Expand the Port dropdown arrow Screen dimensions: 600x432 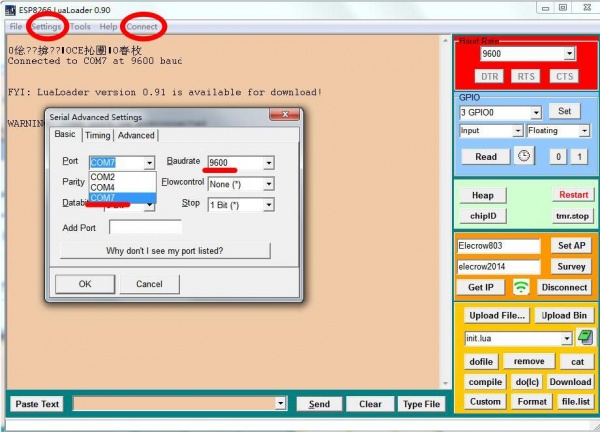pyautogui.click(x=149, y=163)
